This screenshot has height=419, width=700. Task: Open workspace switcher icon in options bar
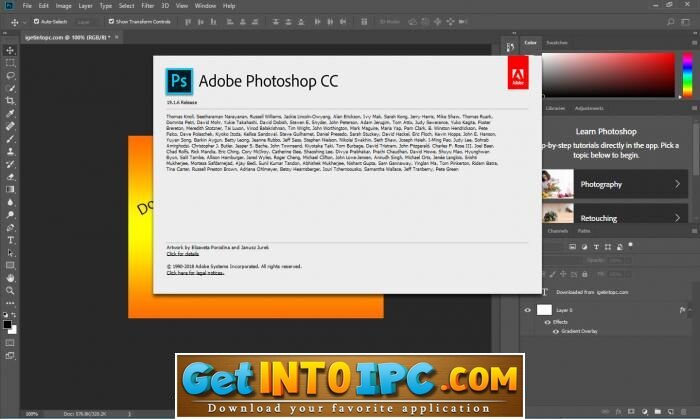coord(685,21)
